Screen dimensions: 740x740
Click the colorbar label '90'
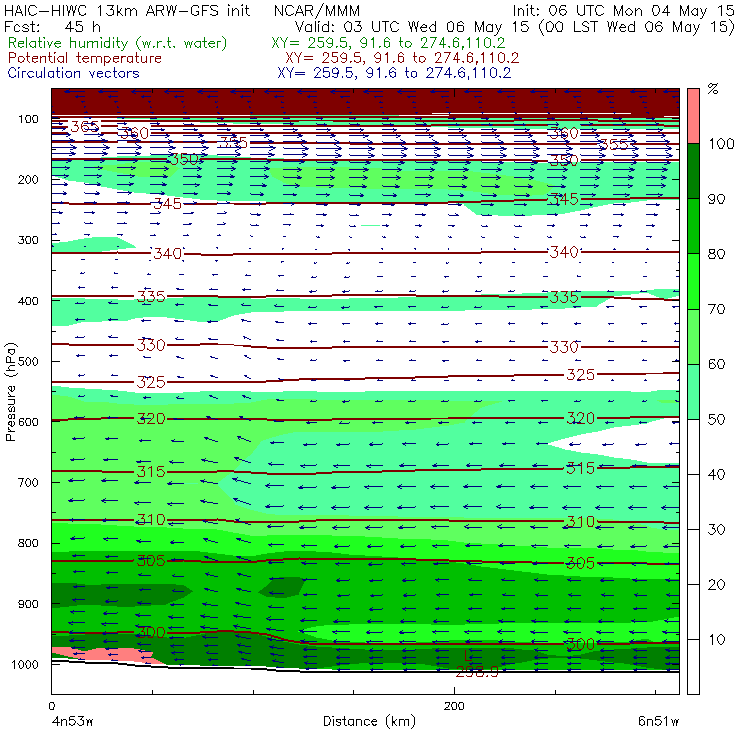click(717, 199)
